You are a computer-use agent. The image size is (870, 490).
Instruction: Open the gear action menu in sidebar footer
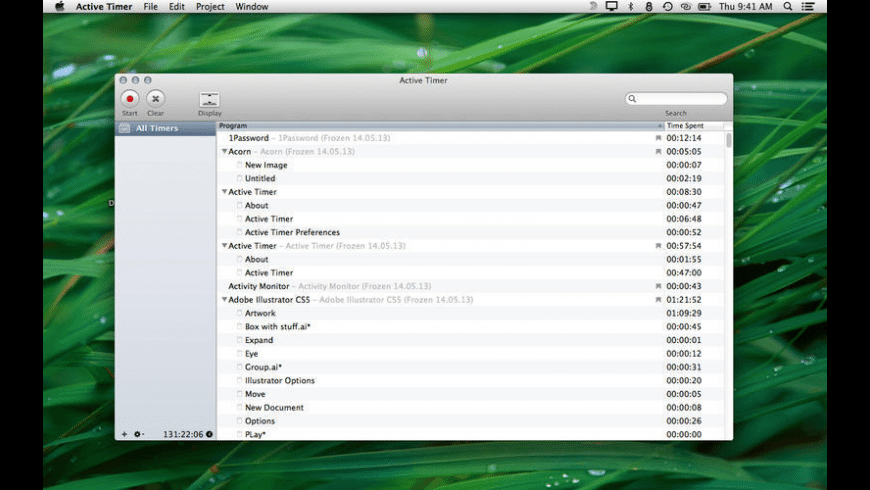tap(139, 434)
